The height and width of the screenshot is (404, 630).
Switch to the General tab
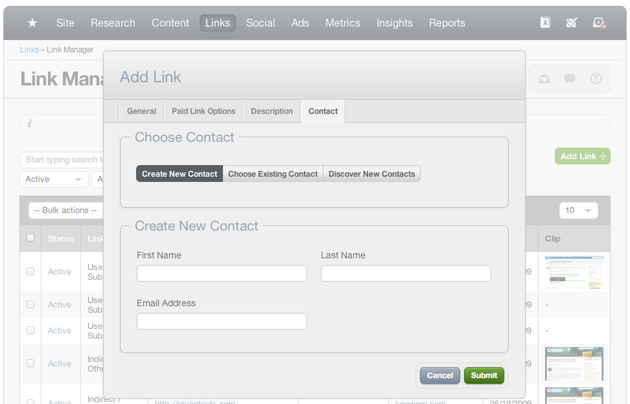(141, 111)
